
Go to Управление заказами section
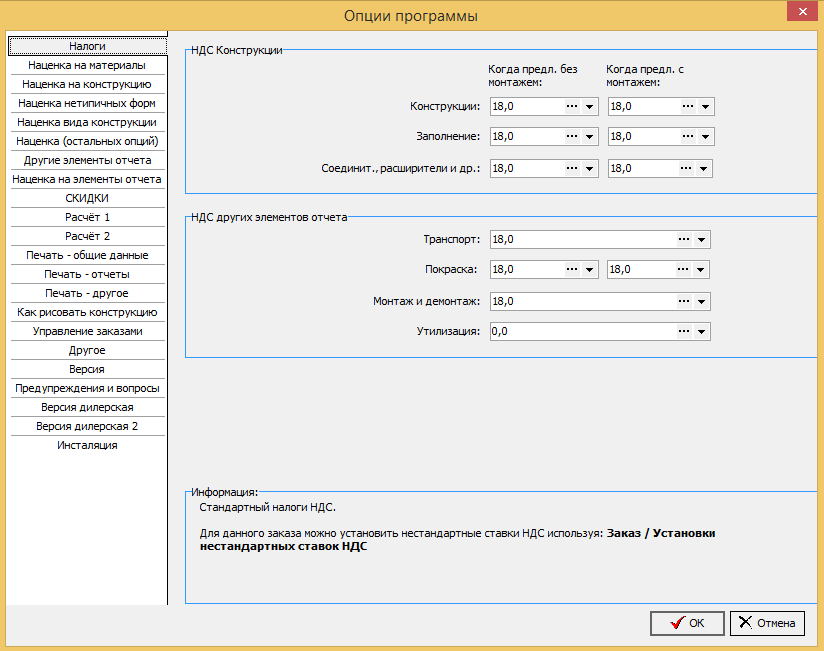tap(87, 331)
